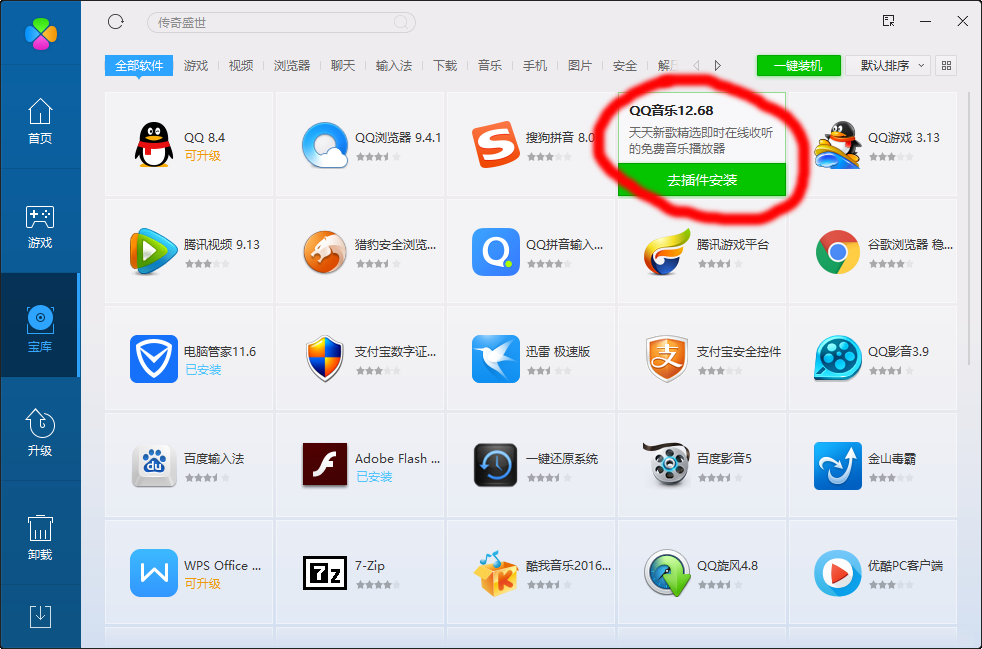The height and width of the screenshot is (649, 982).
Task: Switch to the 输入法 category tab
Action: [x=394, y=66]
